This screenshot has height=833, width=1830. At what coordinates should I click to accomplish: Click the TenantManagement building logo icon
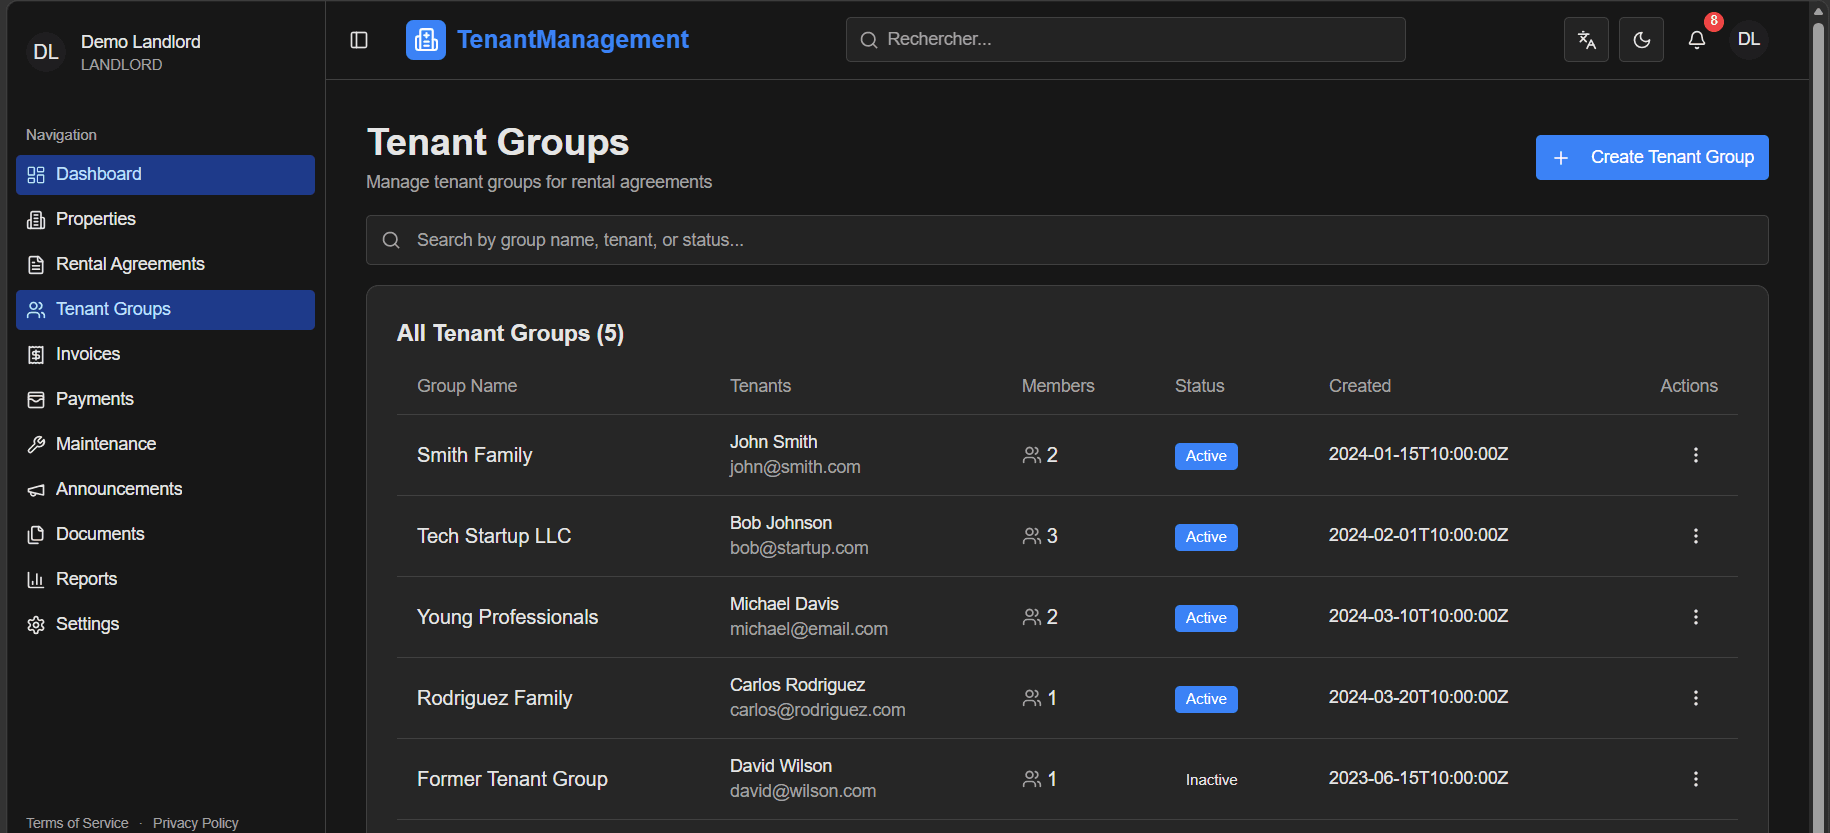click(x=426, y=40)
